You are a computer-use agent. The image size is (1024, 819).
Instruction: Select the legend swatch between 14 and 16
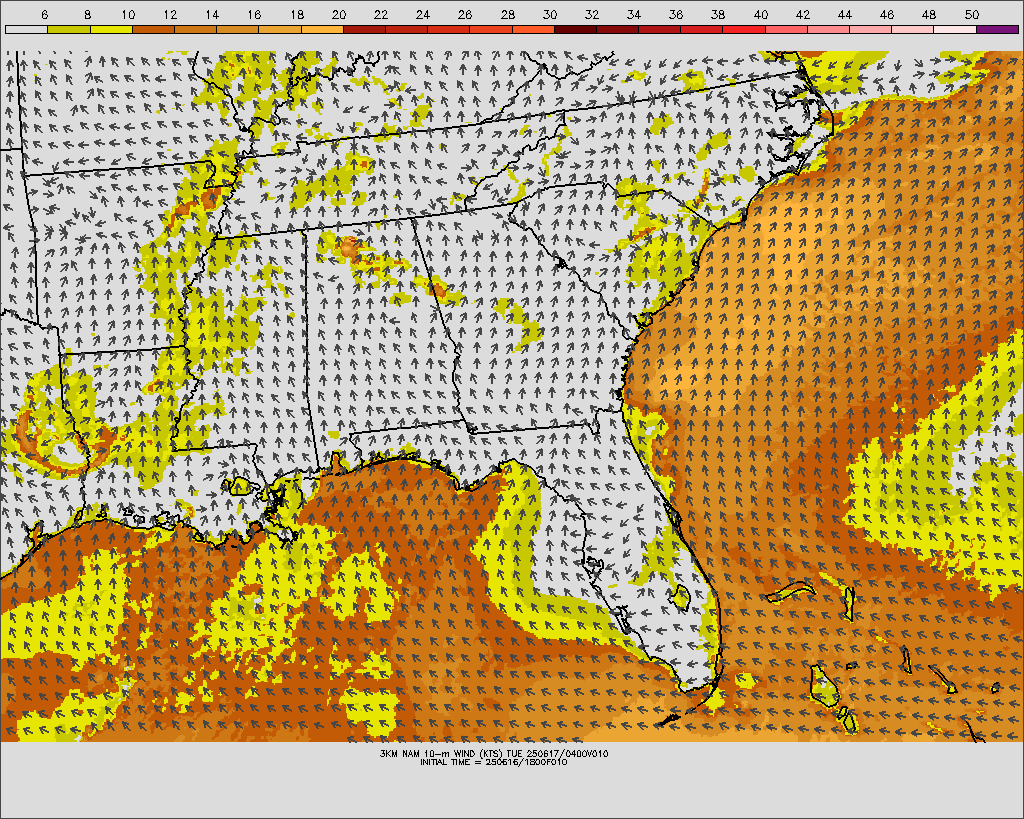(x=238, y=29)
